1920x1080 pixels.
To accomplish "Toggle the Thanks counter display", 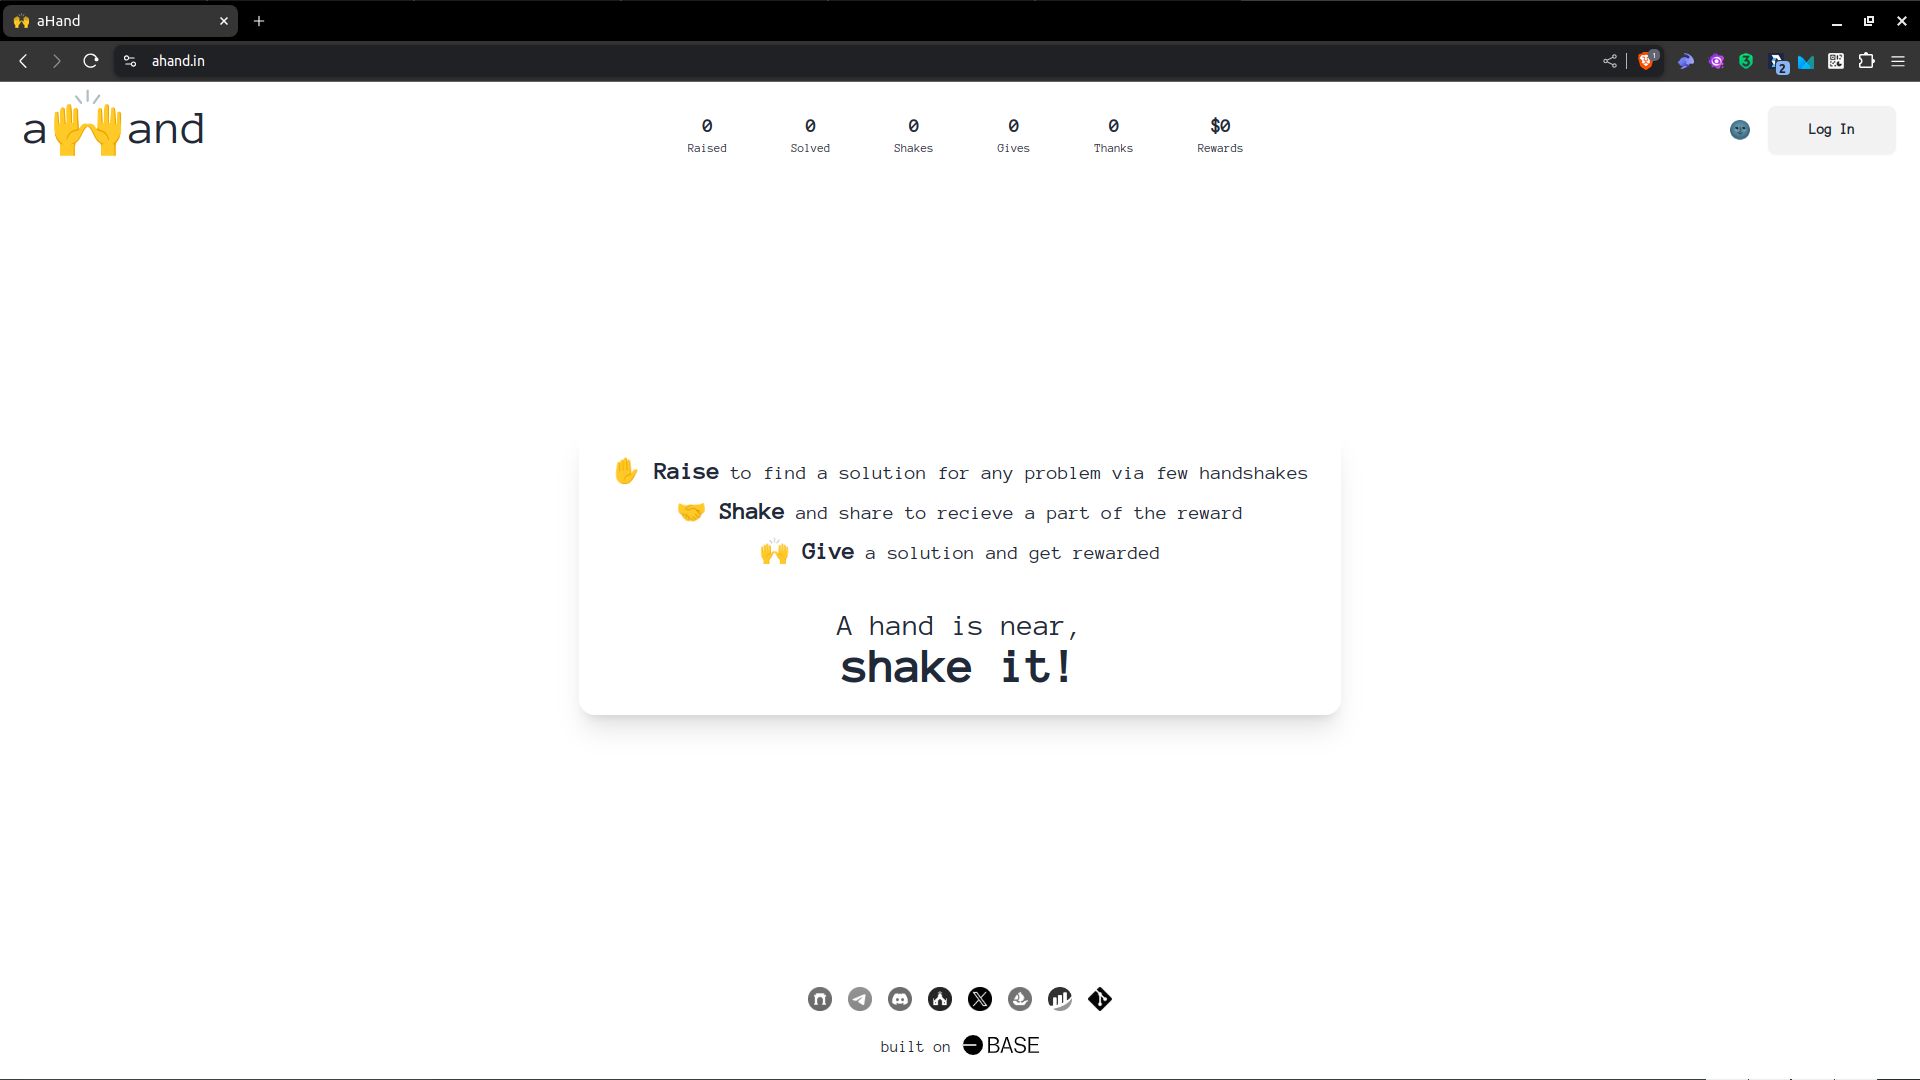I will (1113, 133).
